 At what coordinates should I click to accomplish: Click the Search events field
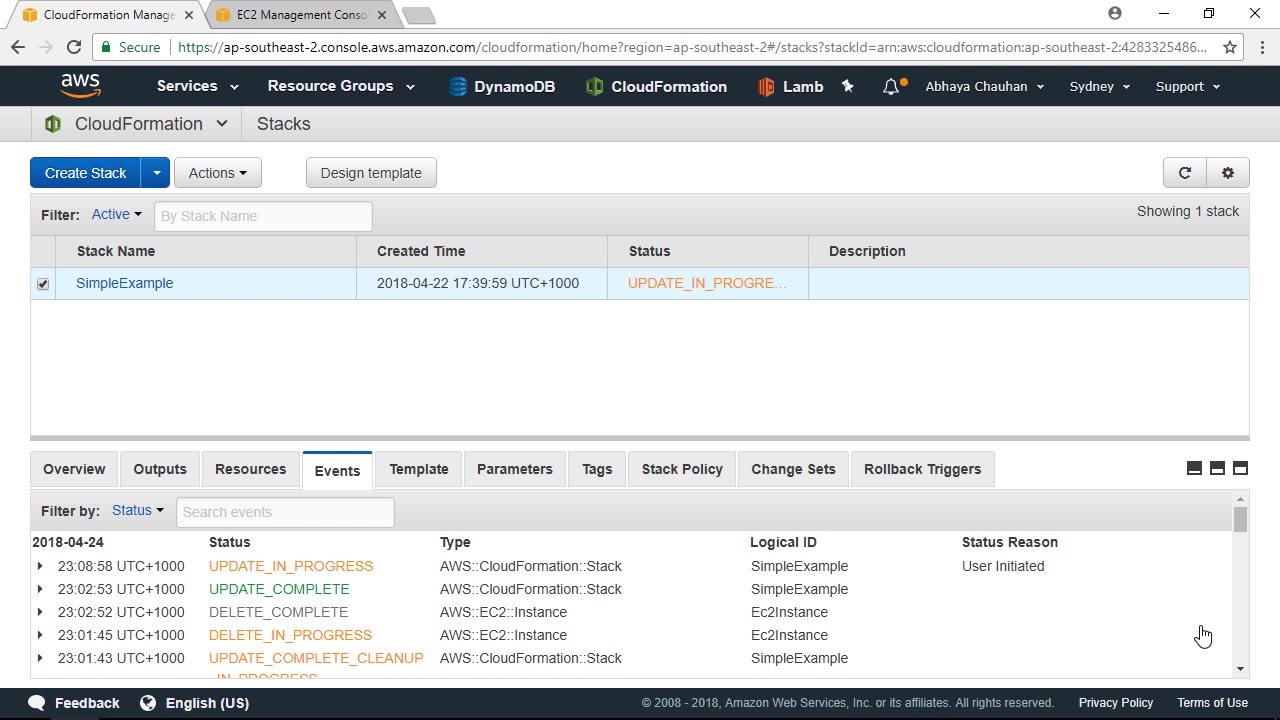[x=285, y=512]
